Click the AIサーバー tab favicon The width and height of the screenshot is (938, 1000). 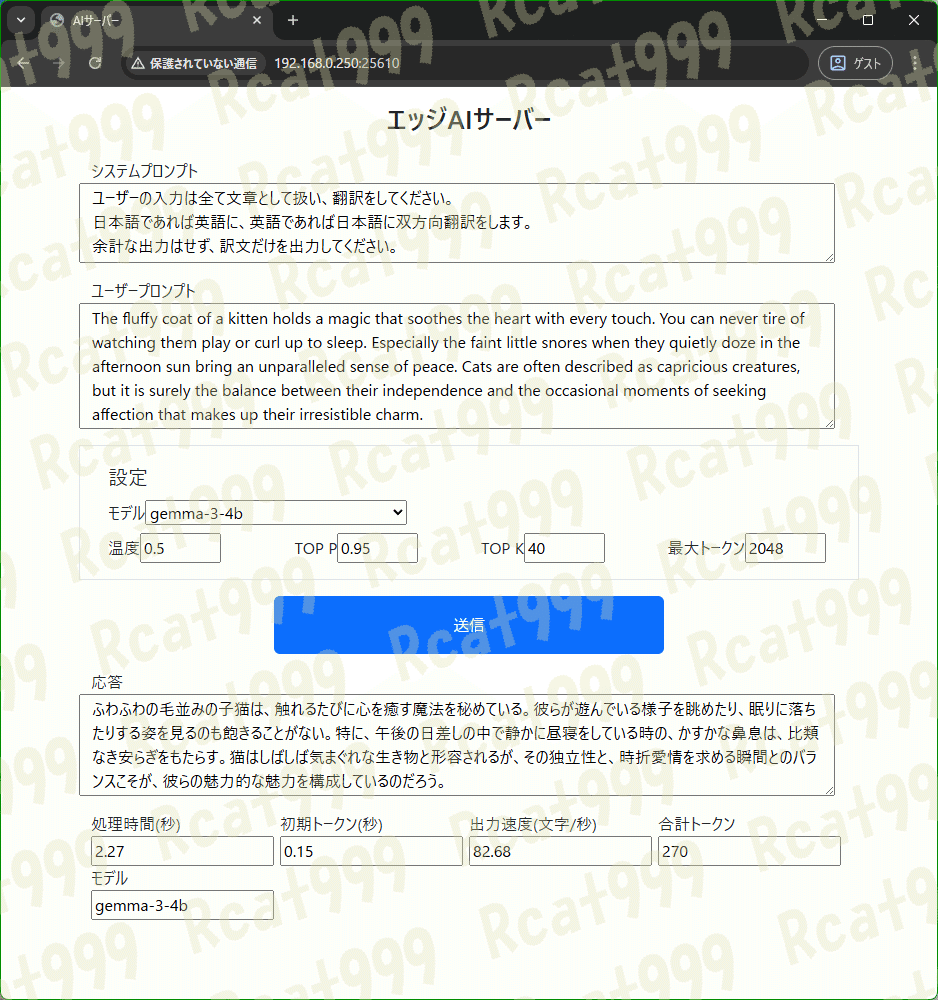[x=57, y=20]
